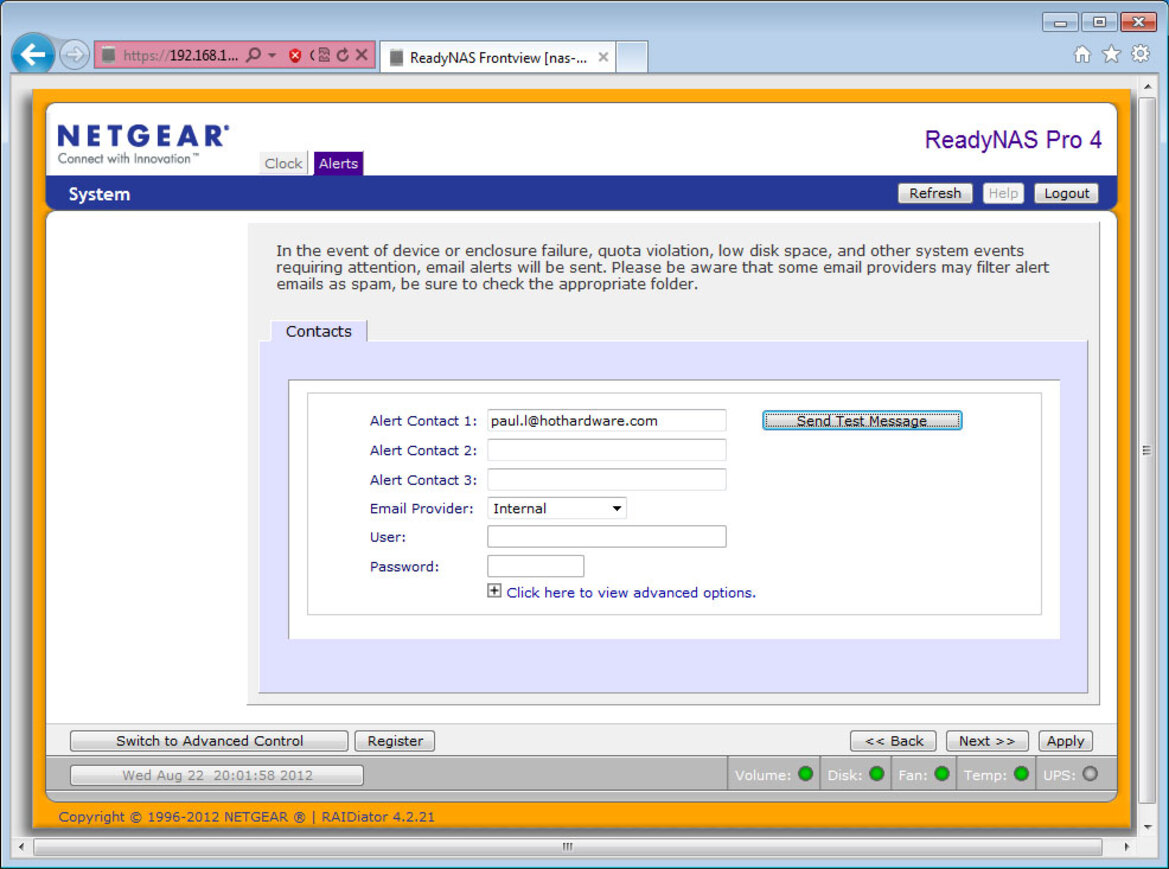Click the User input field
The width and height of the screenshot is (1169, 869).
[x=607, y=537]
